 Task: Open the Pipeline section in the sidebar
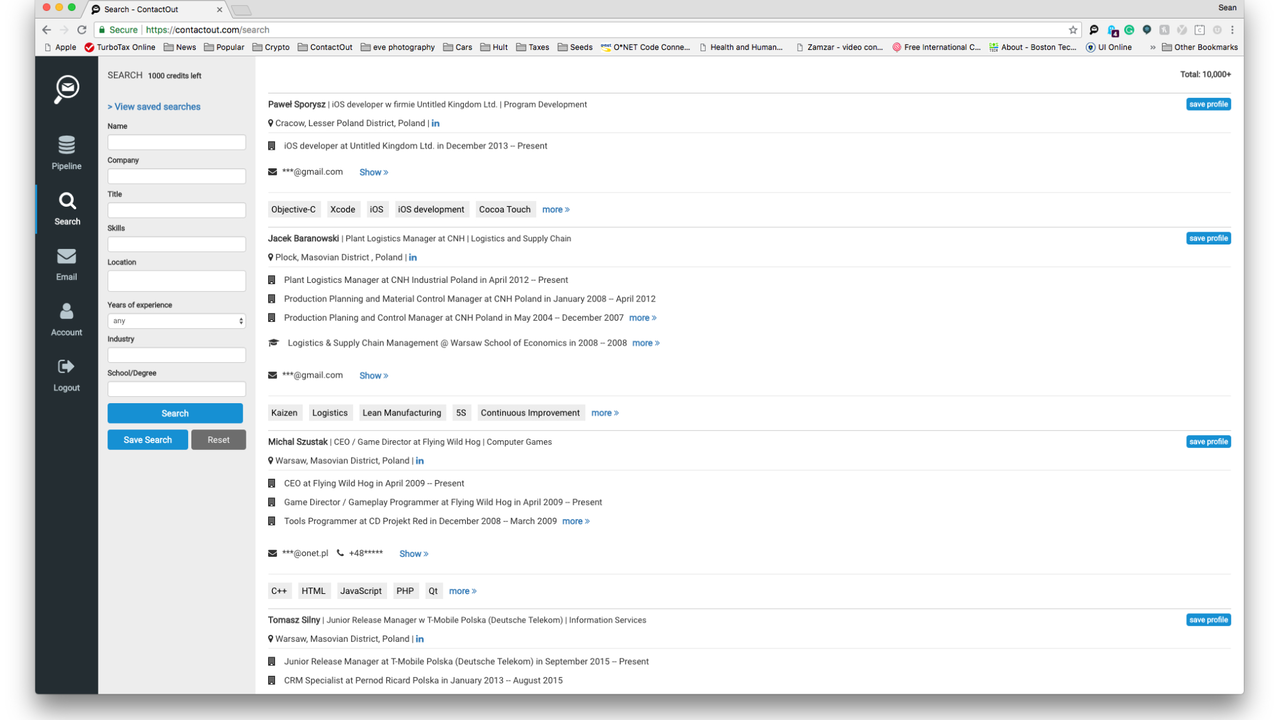coord(66,152)
